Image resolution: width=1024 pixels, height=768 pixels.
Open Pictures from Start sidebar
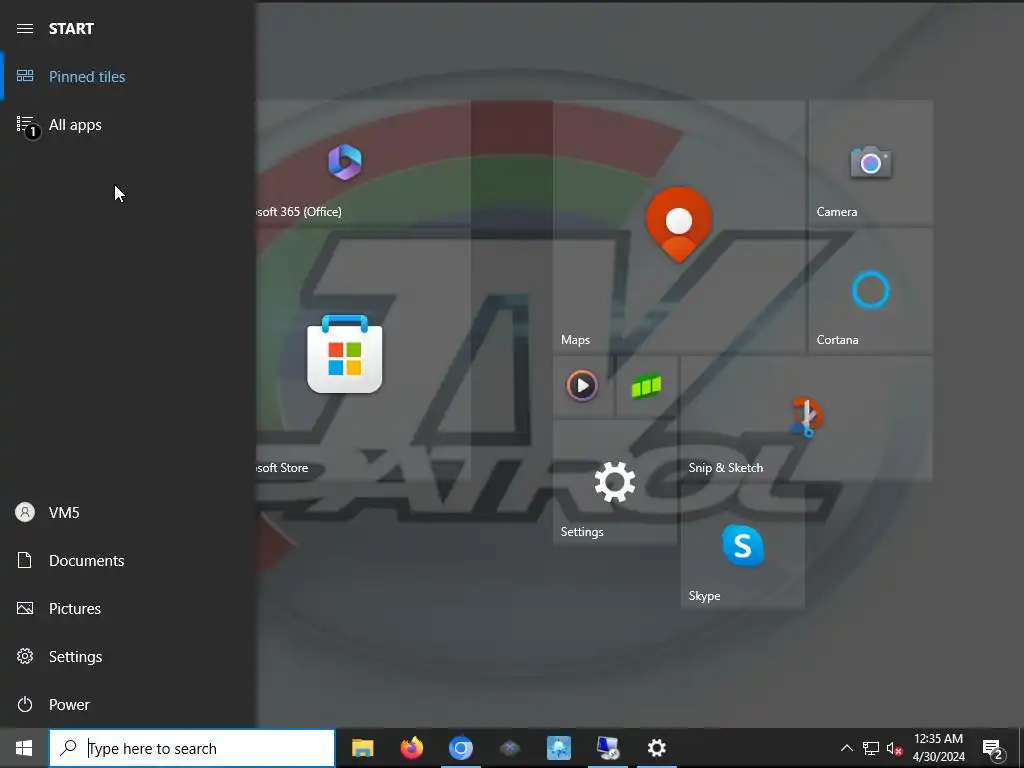click(128, 609)
